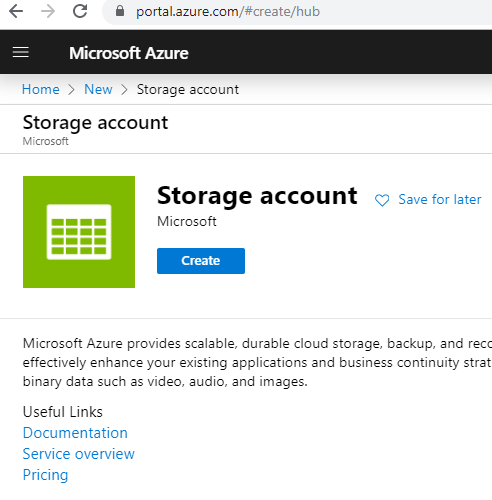Open the Azure hamburger portal menu

coord(21,52)
